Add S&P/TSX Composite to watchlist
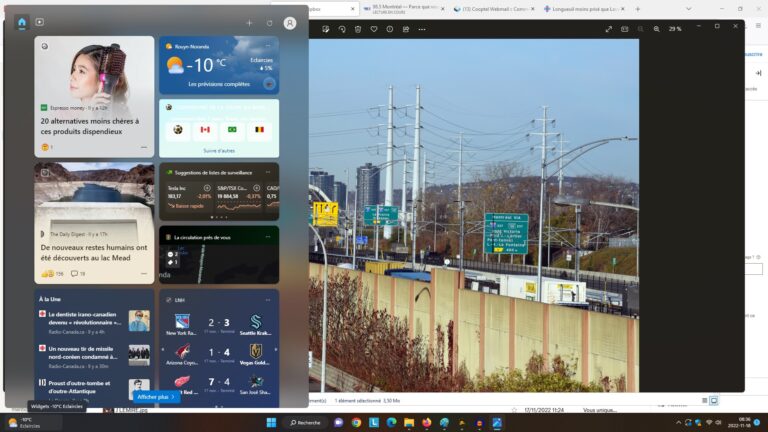768x432 pixels. (x=255, y=187)
